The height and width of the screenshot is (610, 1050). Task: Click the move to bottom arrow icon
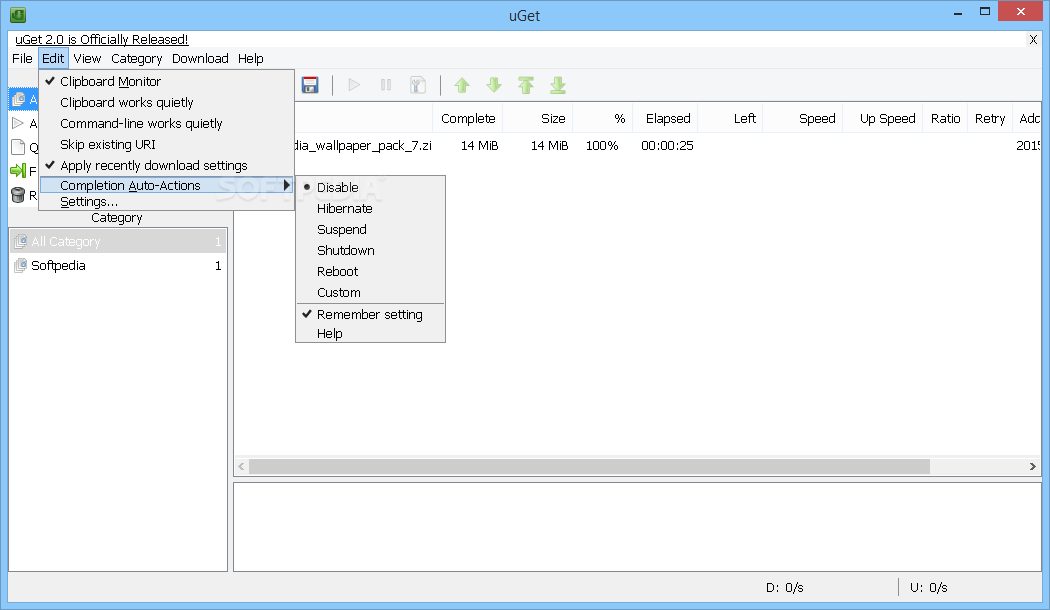click(558, 85)
